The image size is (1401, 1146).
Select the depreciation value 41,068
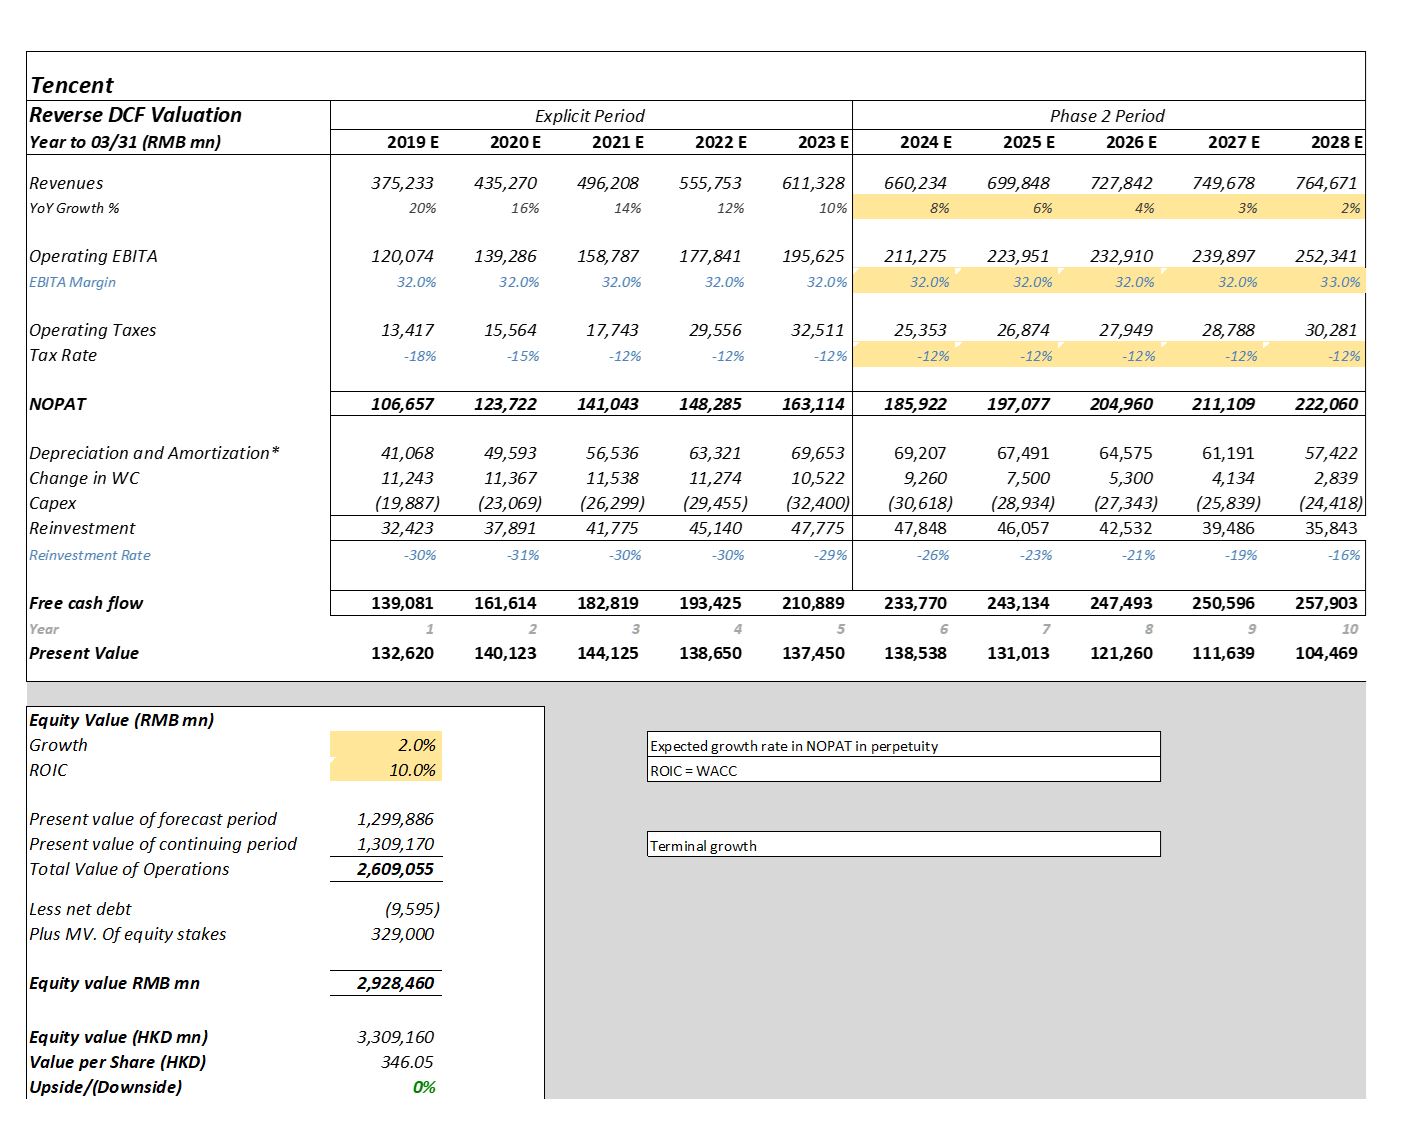point(407,453)
